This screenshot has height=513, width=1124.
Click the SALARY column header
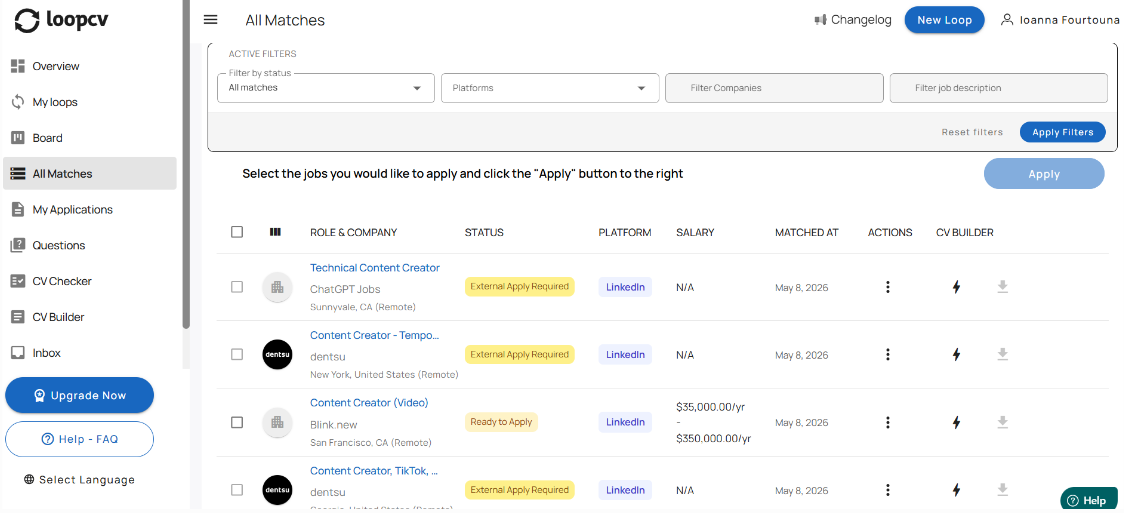[x=695, y=232]
